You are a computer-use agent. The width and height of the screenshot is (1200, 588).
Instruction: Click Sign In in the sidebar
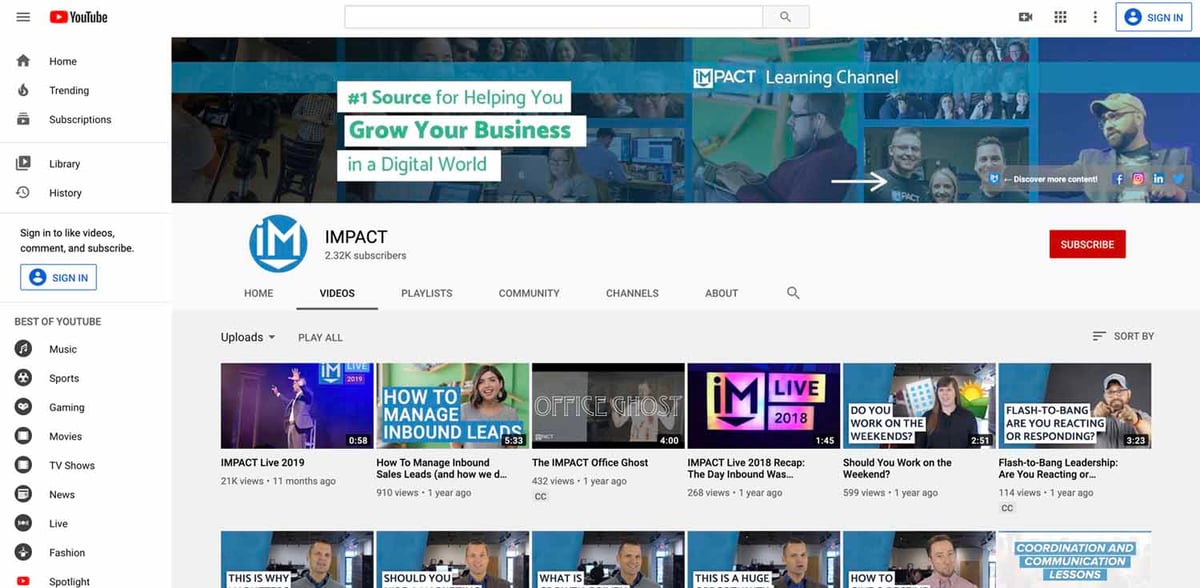tap(58, 277)
